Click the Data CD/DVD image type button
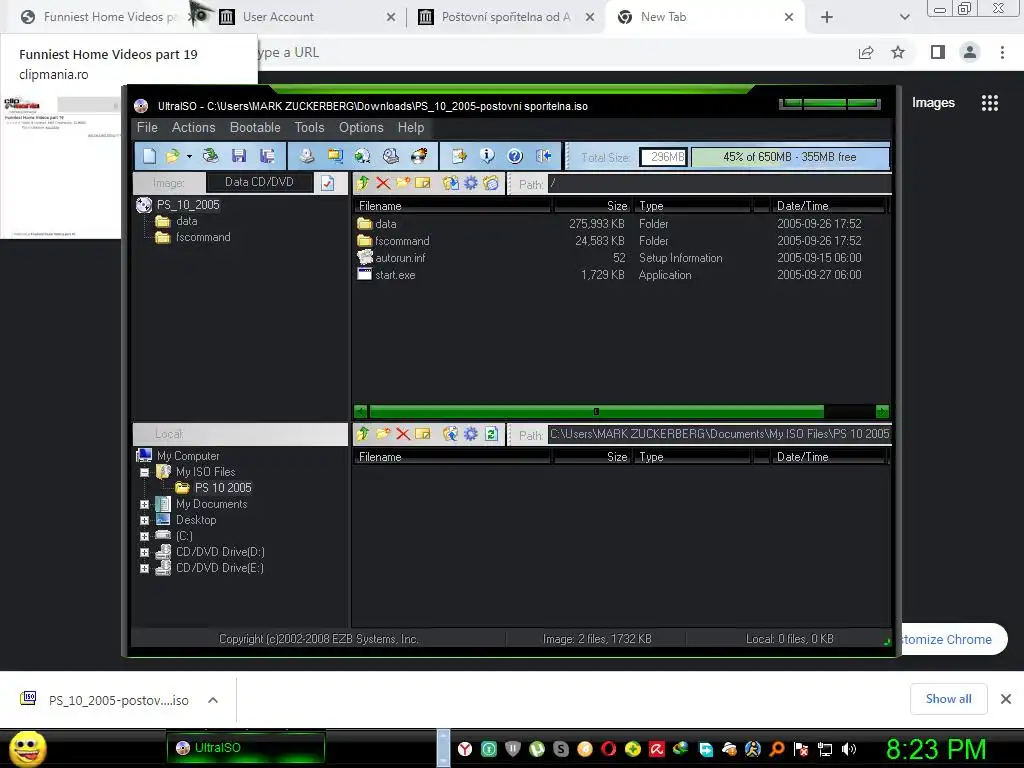 [259, 182]
